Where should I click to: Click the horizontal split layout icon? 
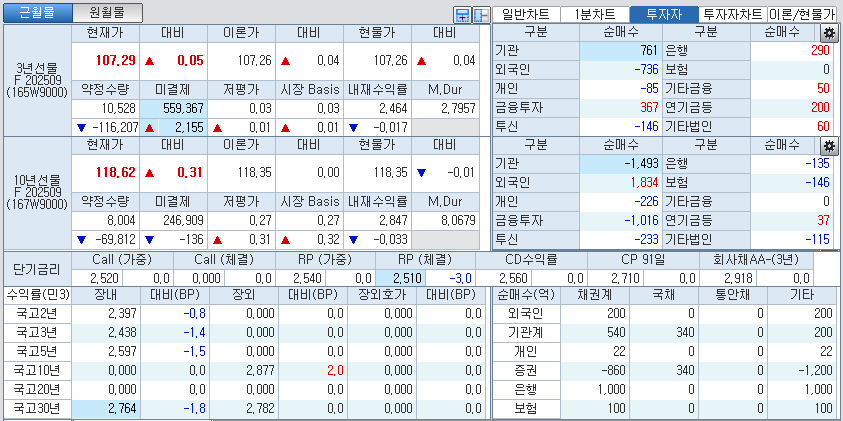462,15
